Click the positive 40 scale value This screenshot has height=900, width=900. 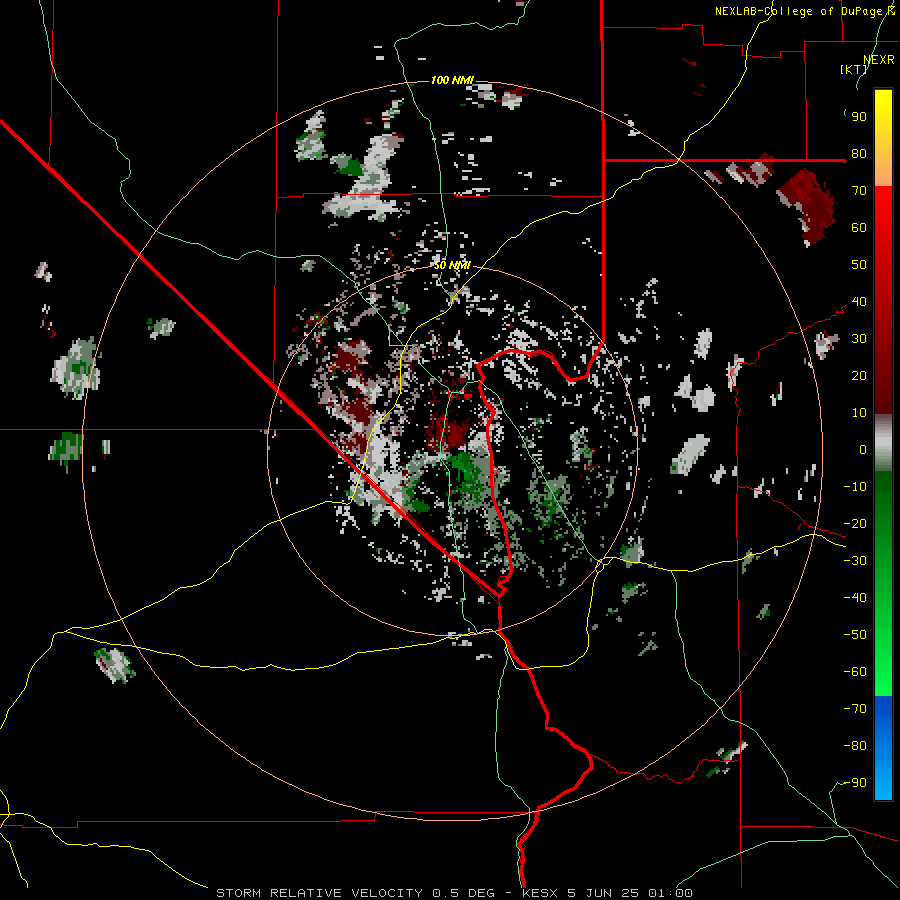[x=859, y=301]
